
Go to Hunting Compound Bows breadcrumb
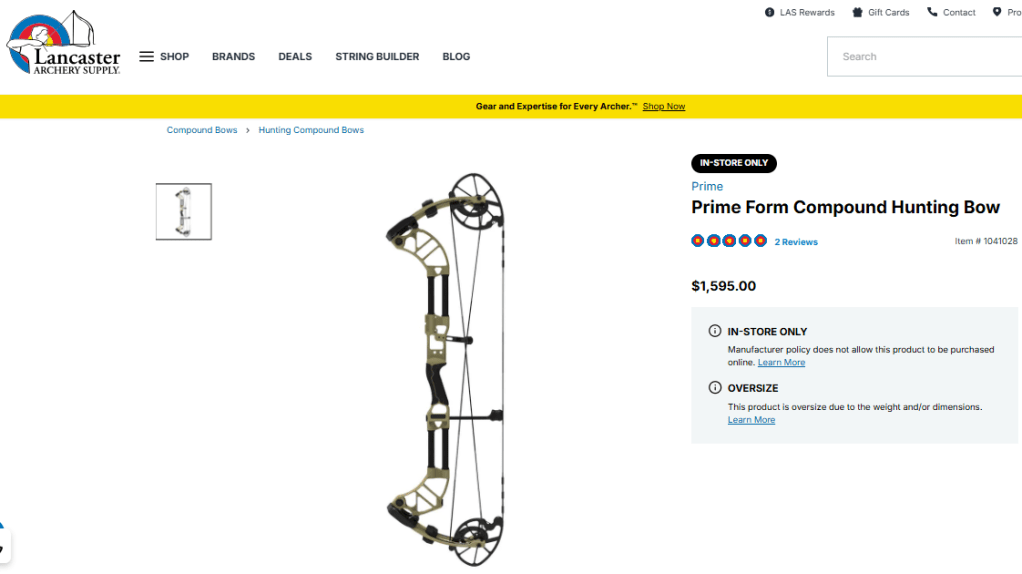pos(311,130)
